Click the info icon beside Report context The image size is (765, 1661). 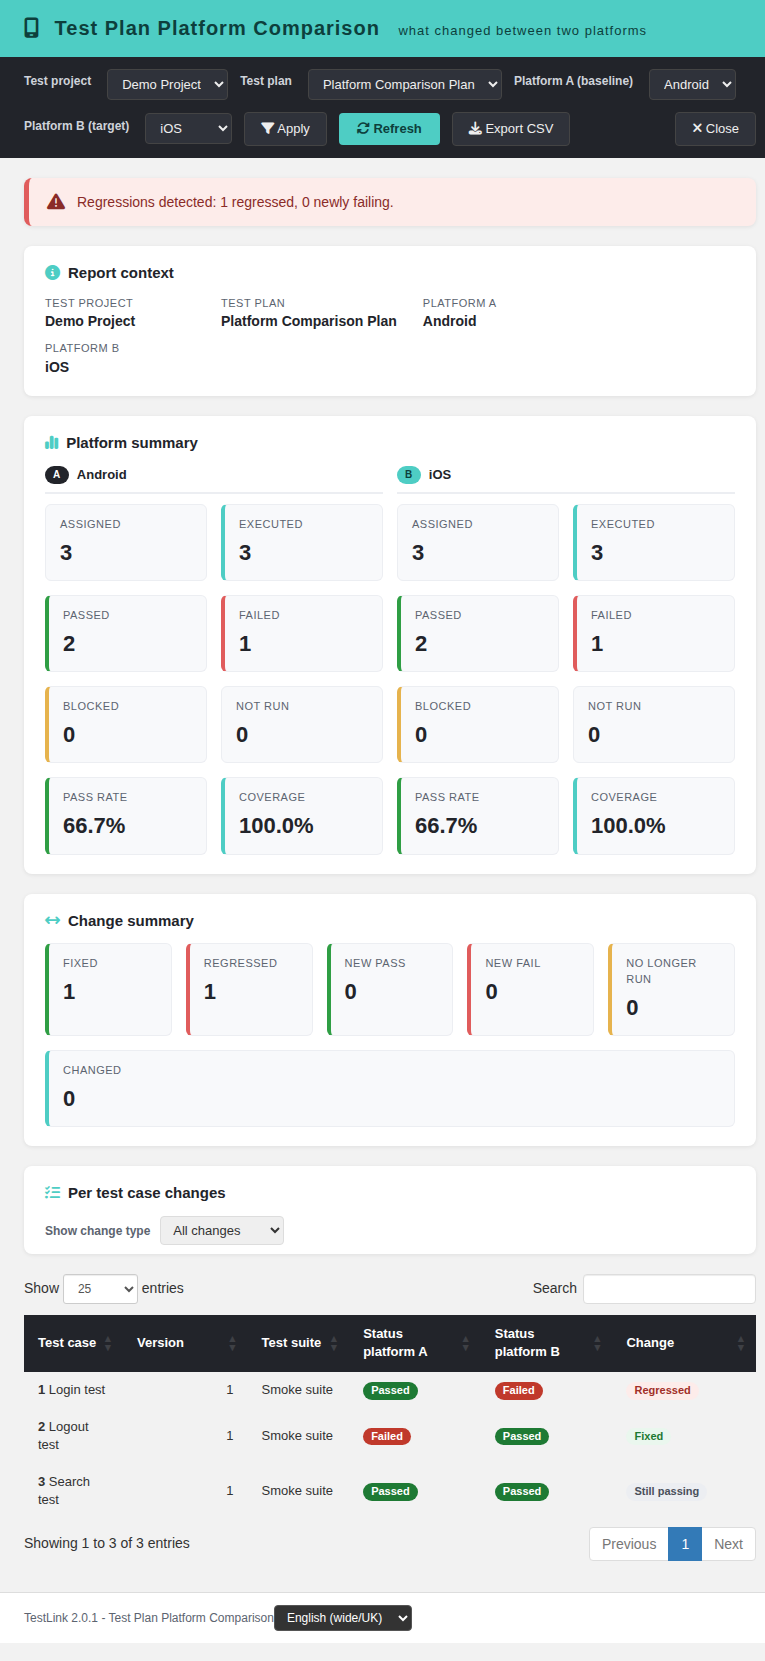[x=53, y=273]
